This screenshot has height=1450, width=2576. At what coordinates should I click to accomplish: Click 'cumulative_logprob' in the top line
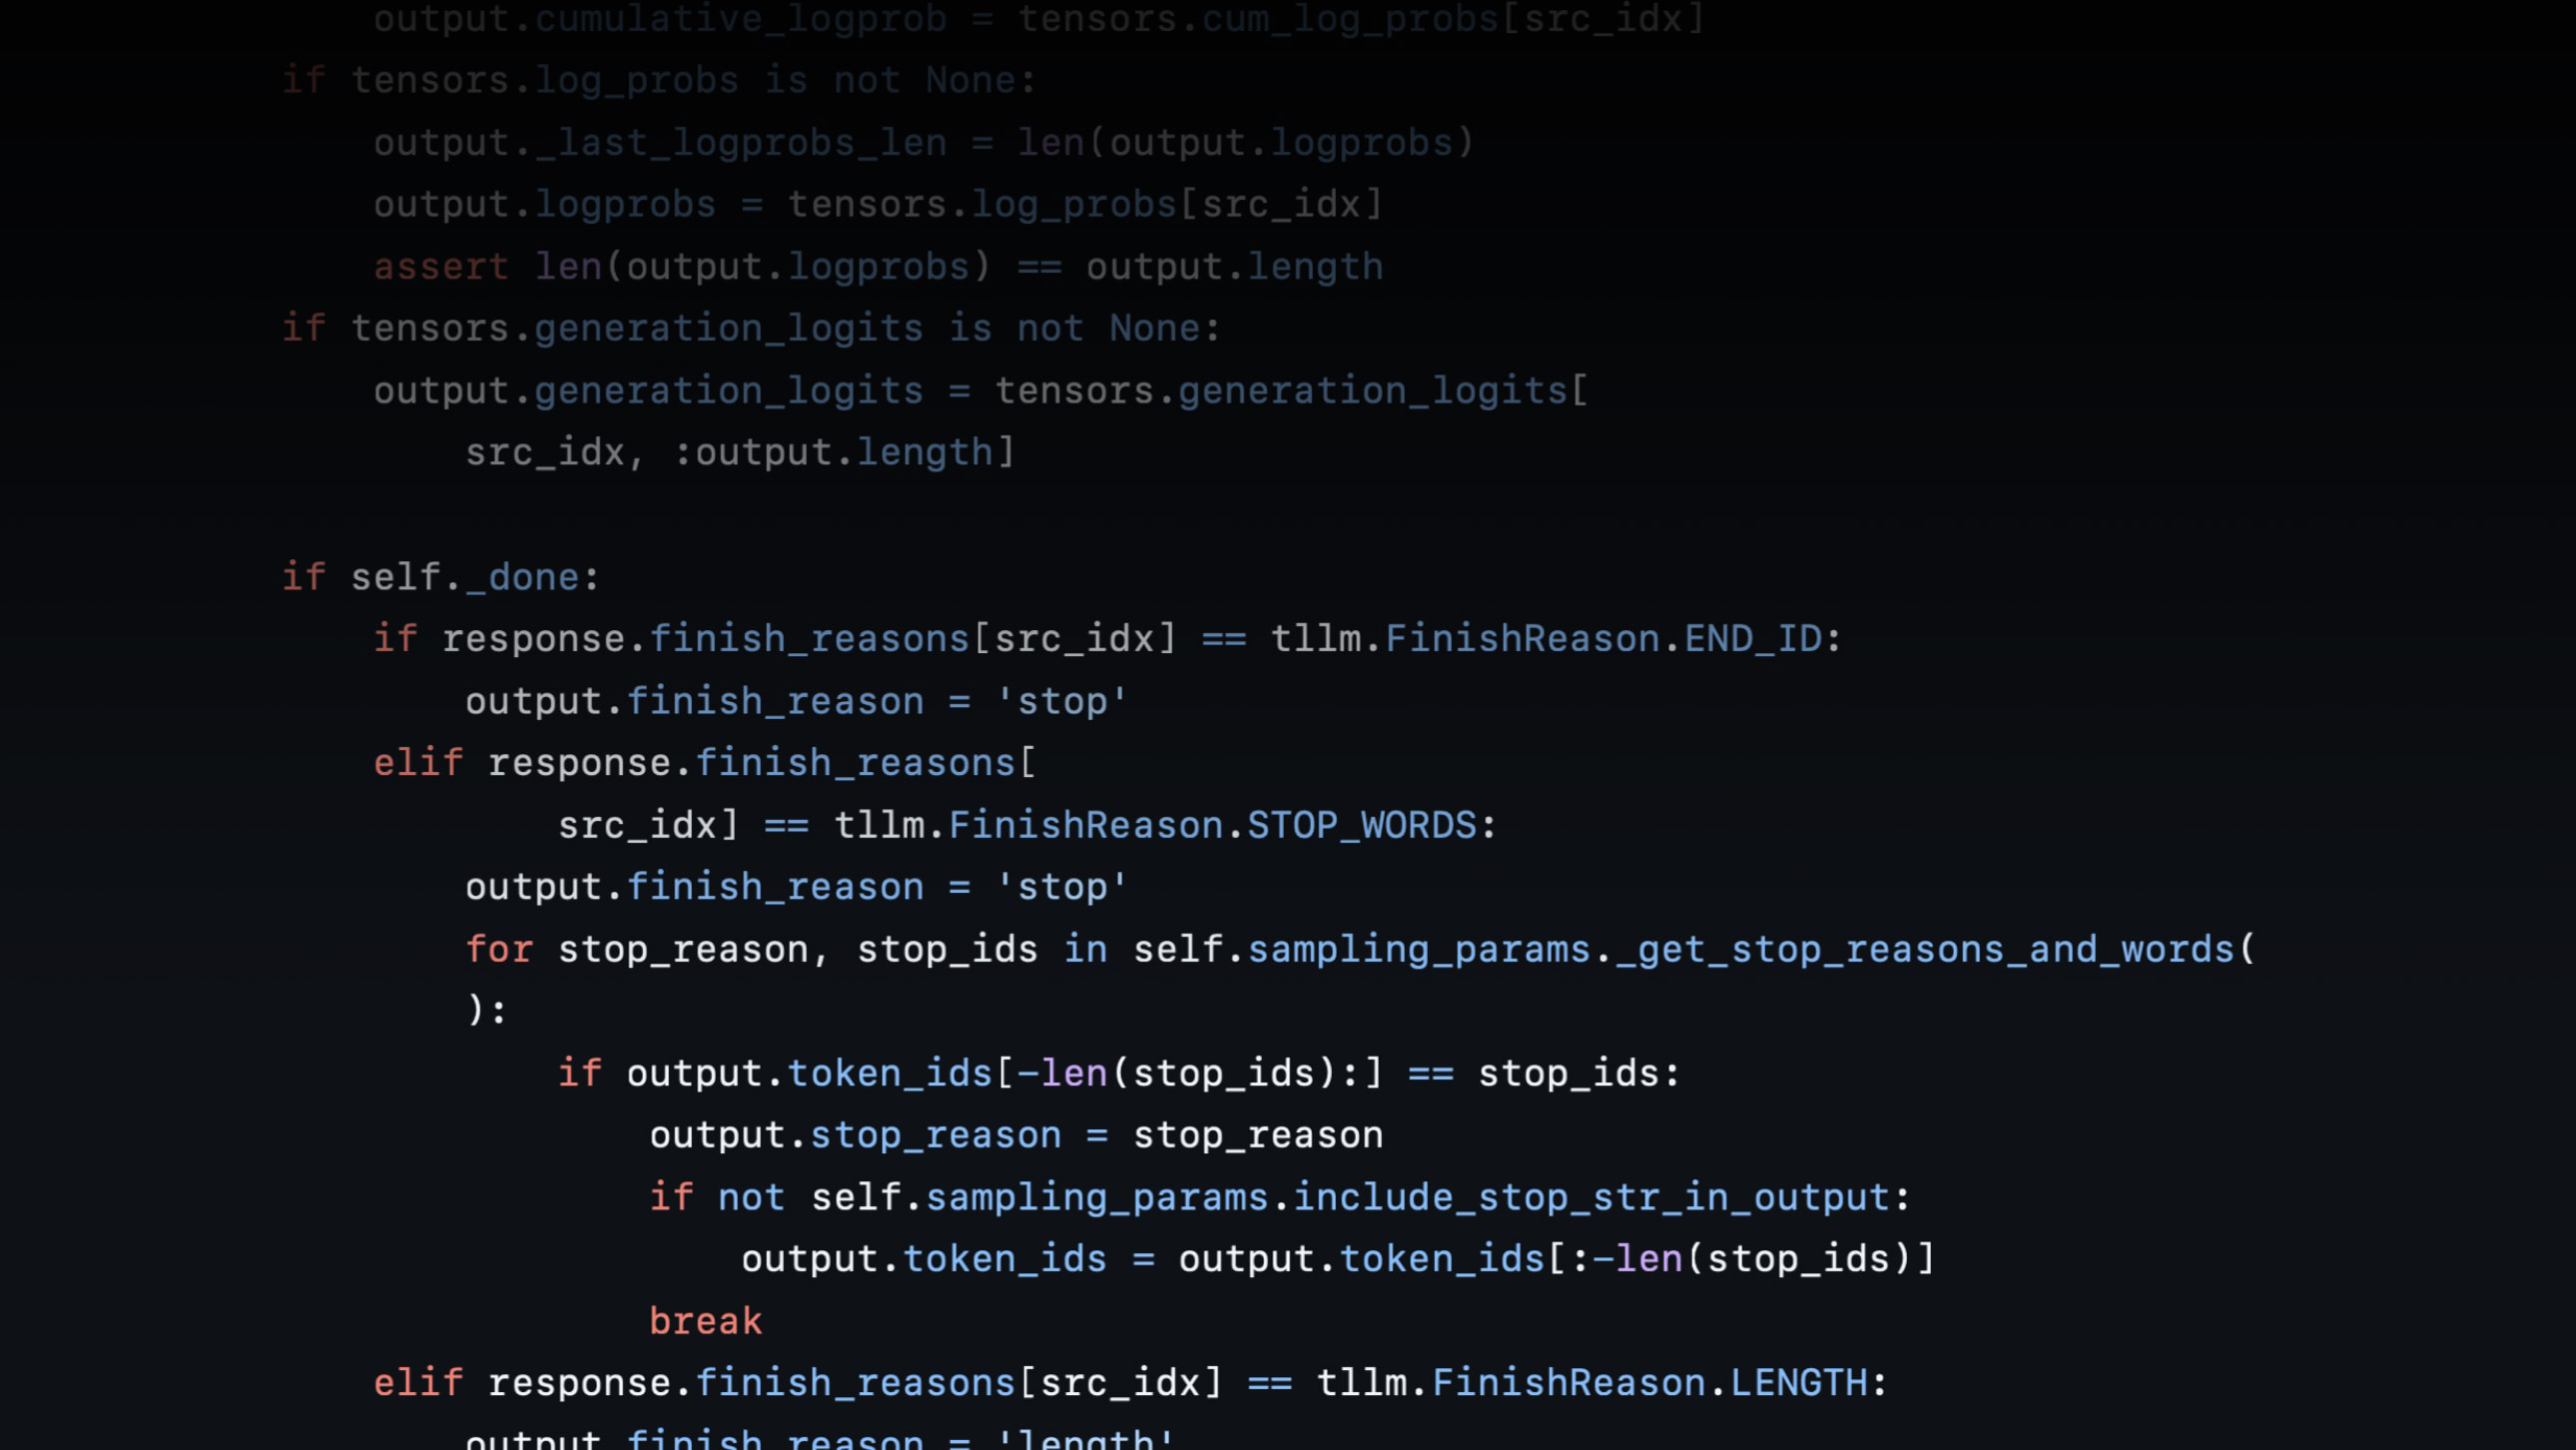coord(741,19)
